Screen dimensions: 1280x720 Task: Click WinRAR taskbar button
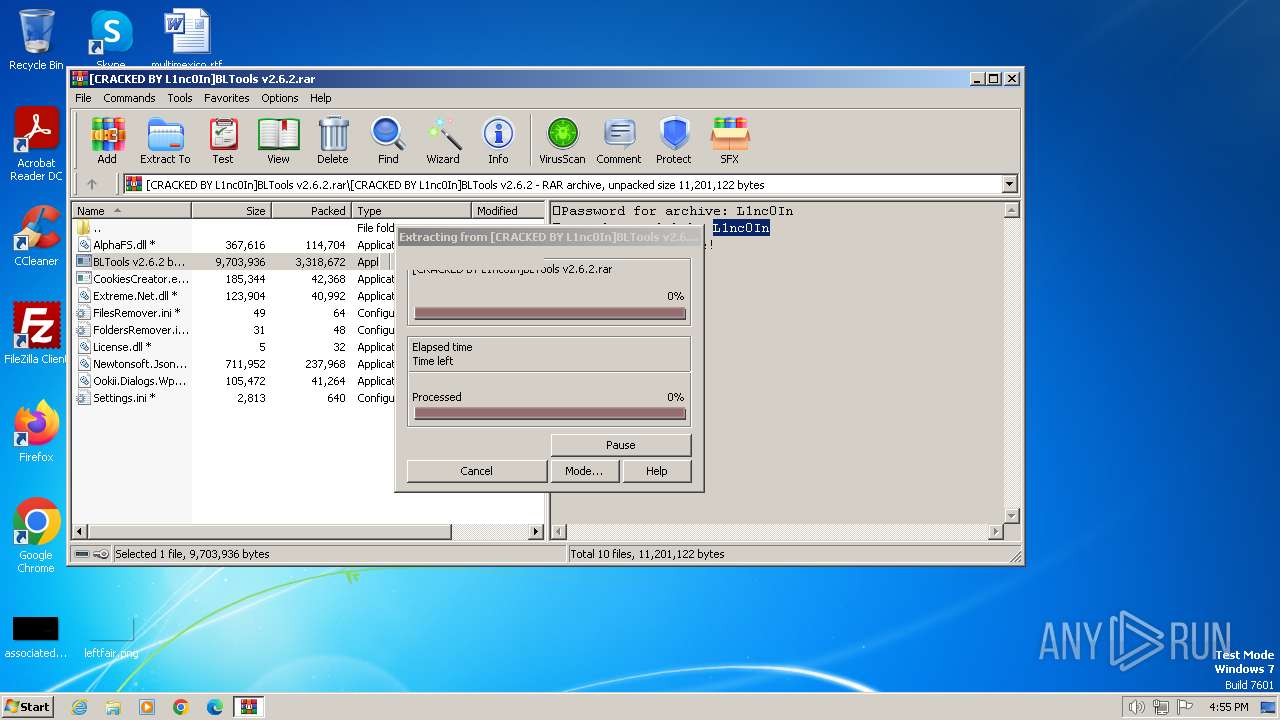point(249,706)
